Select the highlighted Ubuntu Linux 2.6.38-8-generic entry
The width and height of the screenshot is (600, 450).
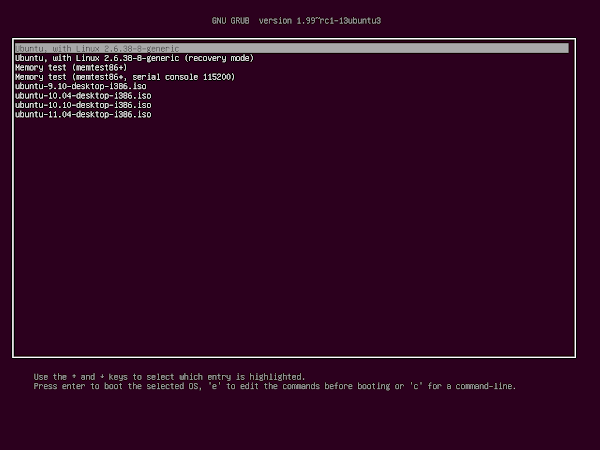pos(292,49)
